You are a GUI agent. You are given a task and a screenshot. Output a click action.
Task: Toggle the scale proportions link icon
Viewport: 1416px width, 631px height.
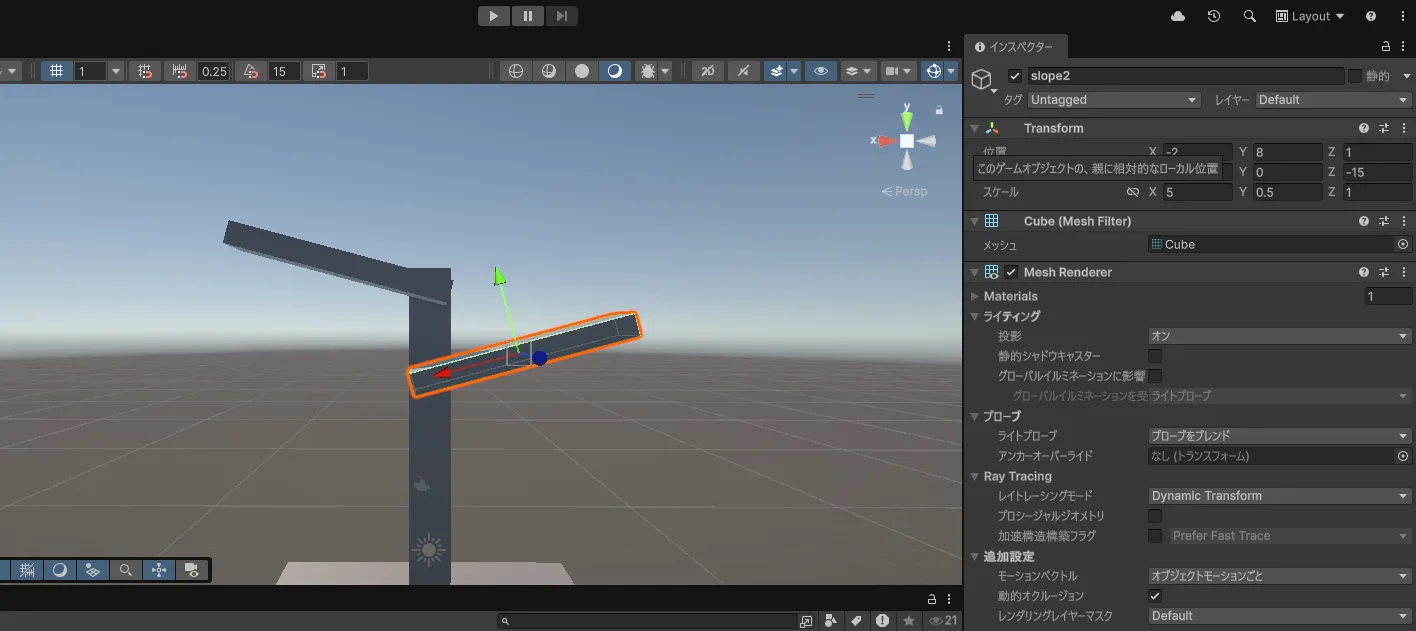(1132, 192)
